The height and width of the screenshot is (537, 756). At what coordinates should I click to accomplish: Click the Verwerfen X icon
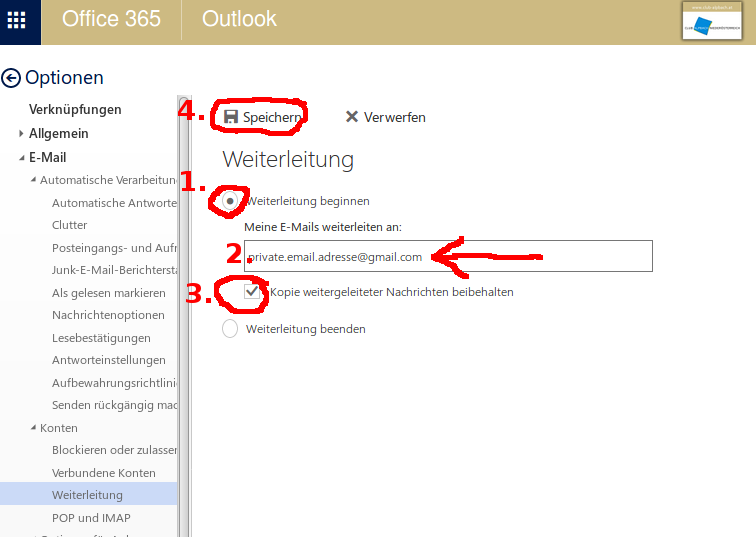click(352, 117)
